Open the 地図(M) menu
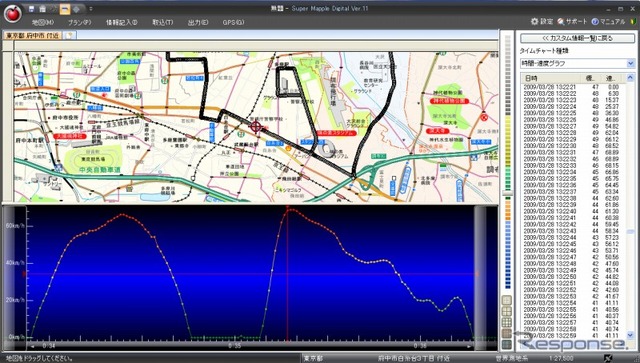 point(43,22)
